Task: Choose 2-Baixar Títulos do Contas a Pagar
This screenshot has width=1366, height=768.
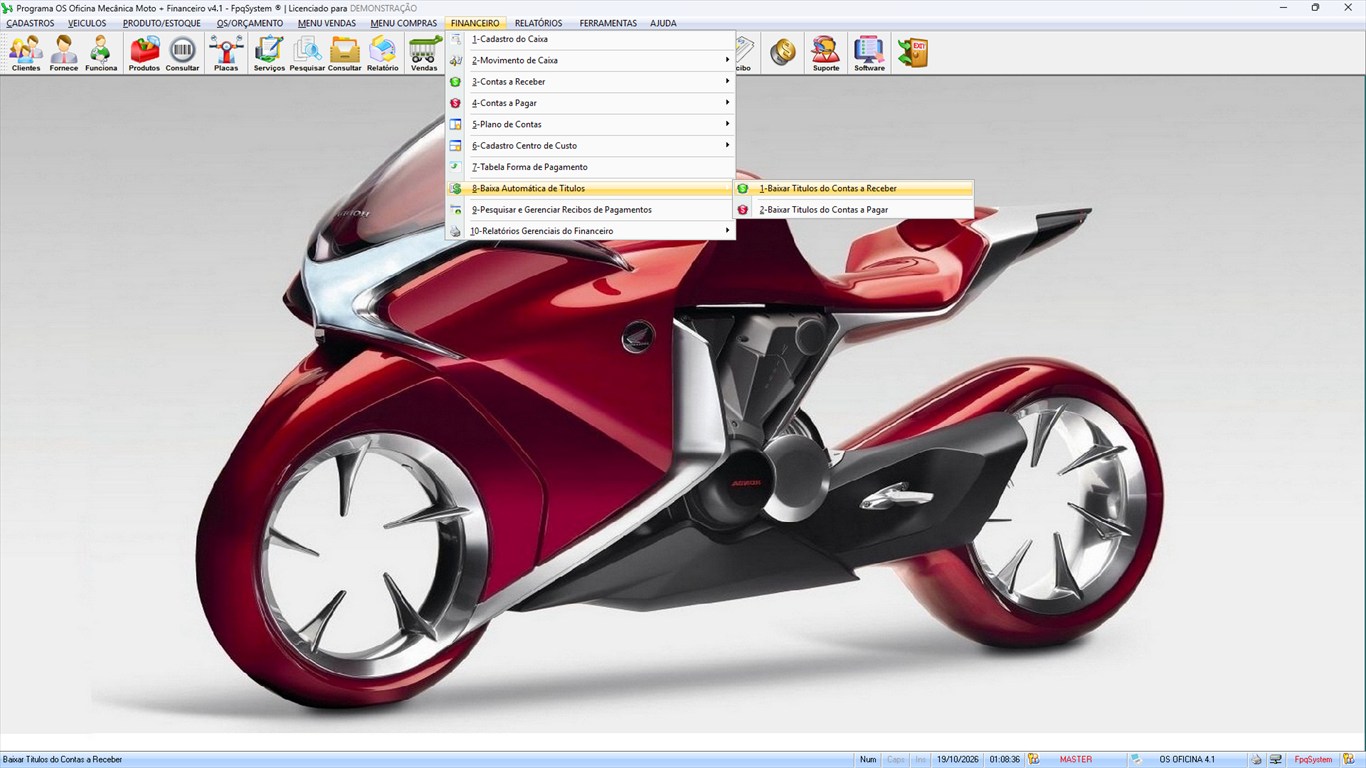Action: [853, 210]
